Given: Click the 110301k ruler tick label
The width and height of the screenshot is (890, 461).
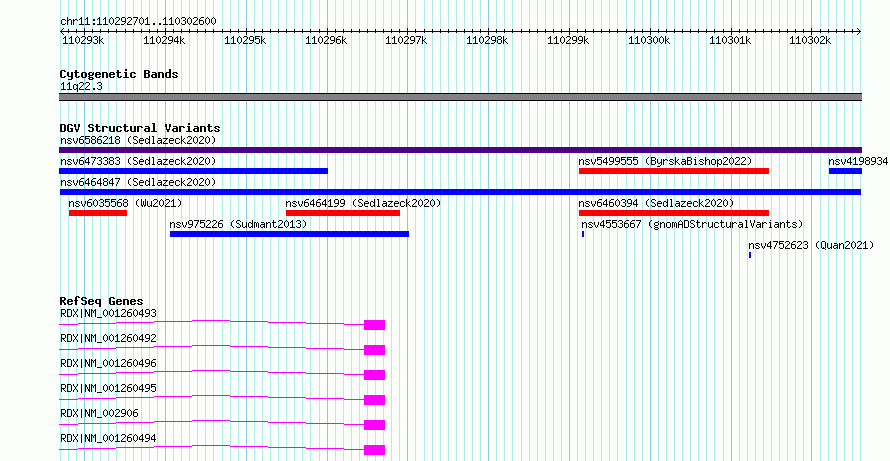Looking at the screenshot, I should (x=730, y=41).
